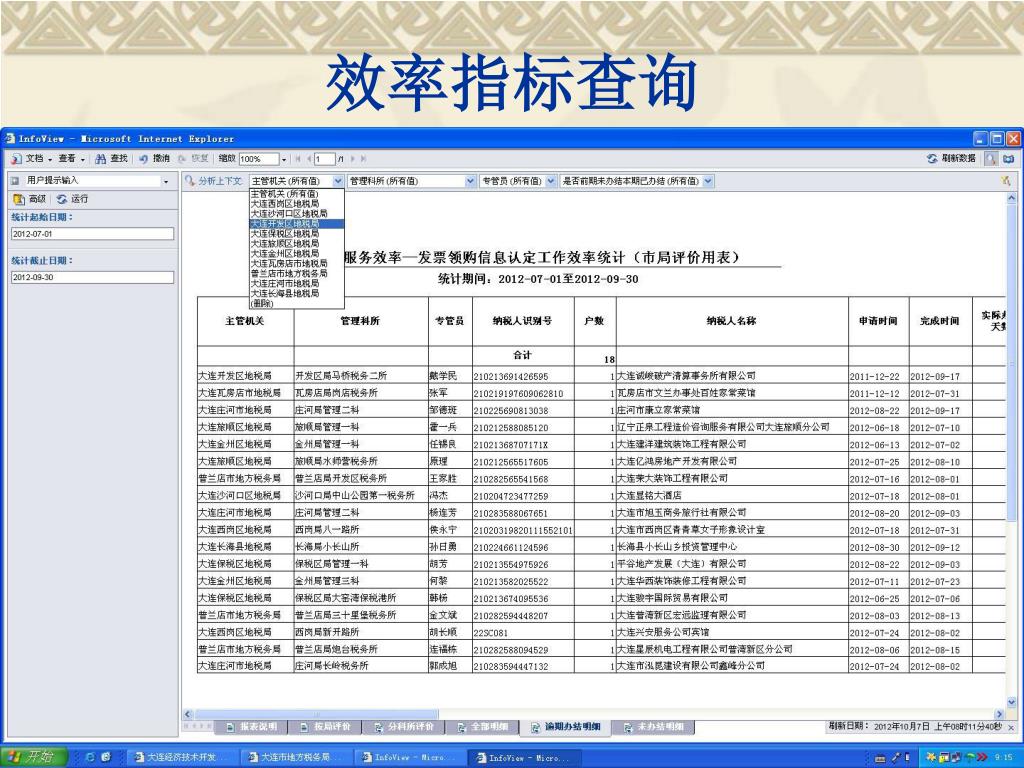Switch to the 按局评价 report tab
The height and width of the screenshot is (768, 1024).
(325, 727)
